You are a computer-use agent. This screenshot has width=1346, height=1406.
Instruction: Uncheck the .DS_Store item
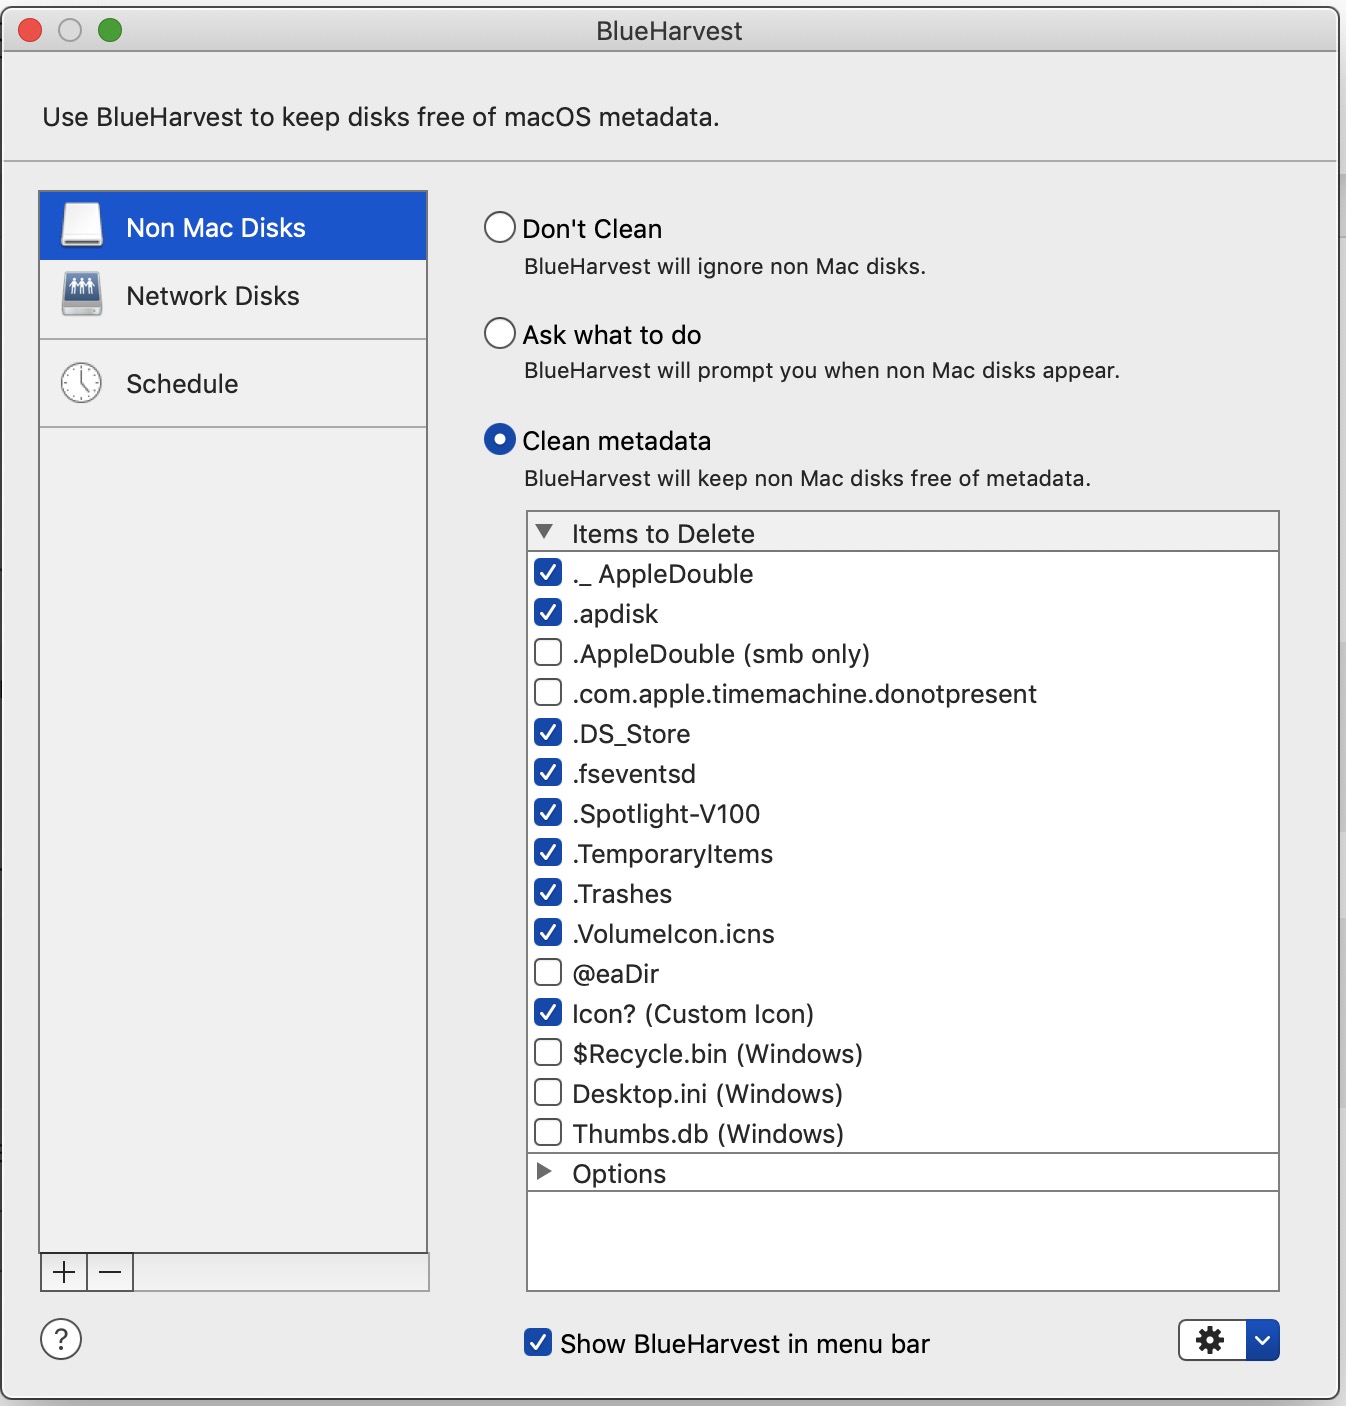coord(548,733)
